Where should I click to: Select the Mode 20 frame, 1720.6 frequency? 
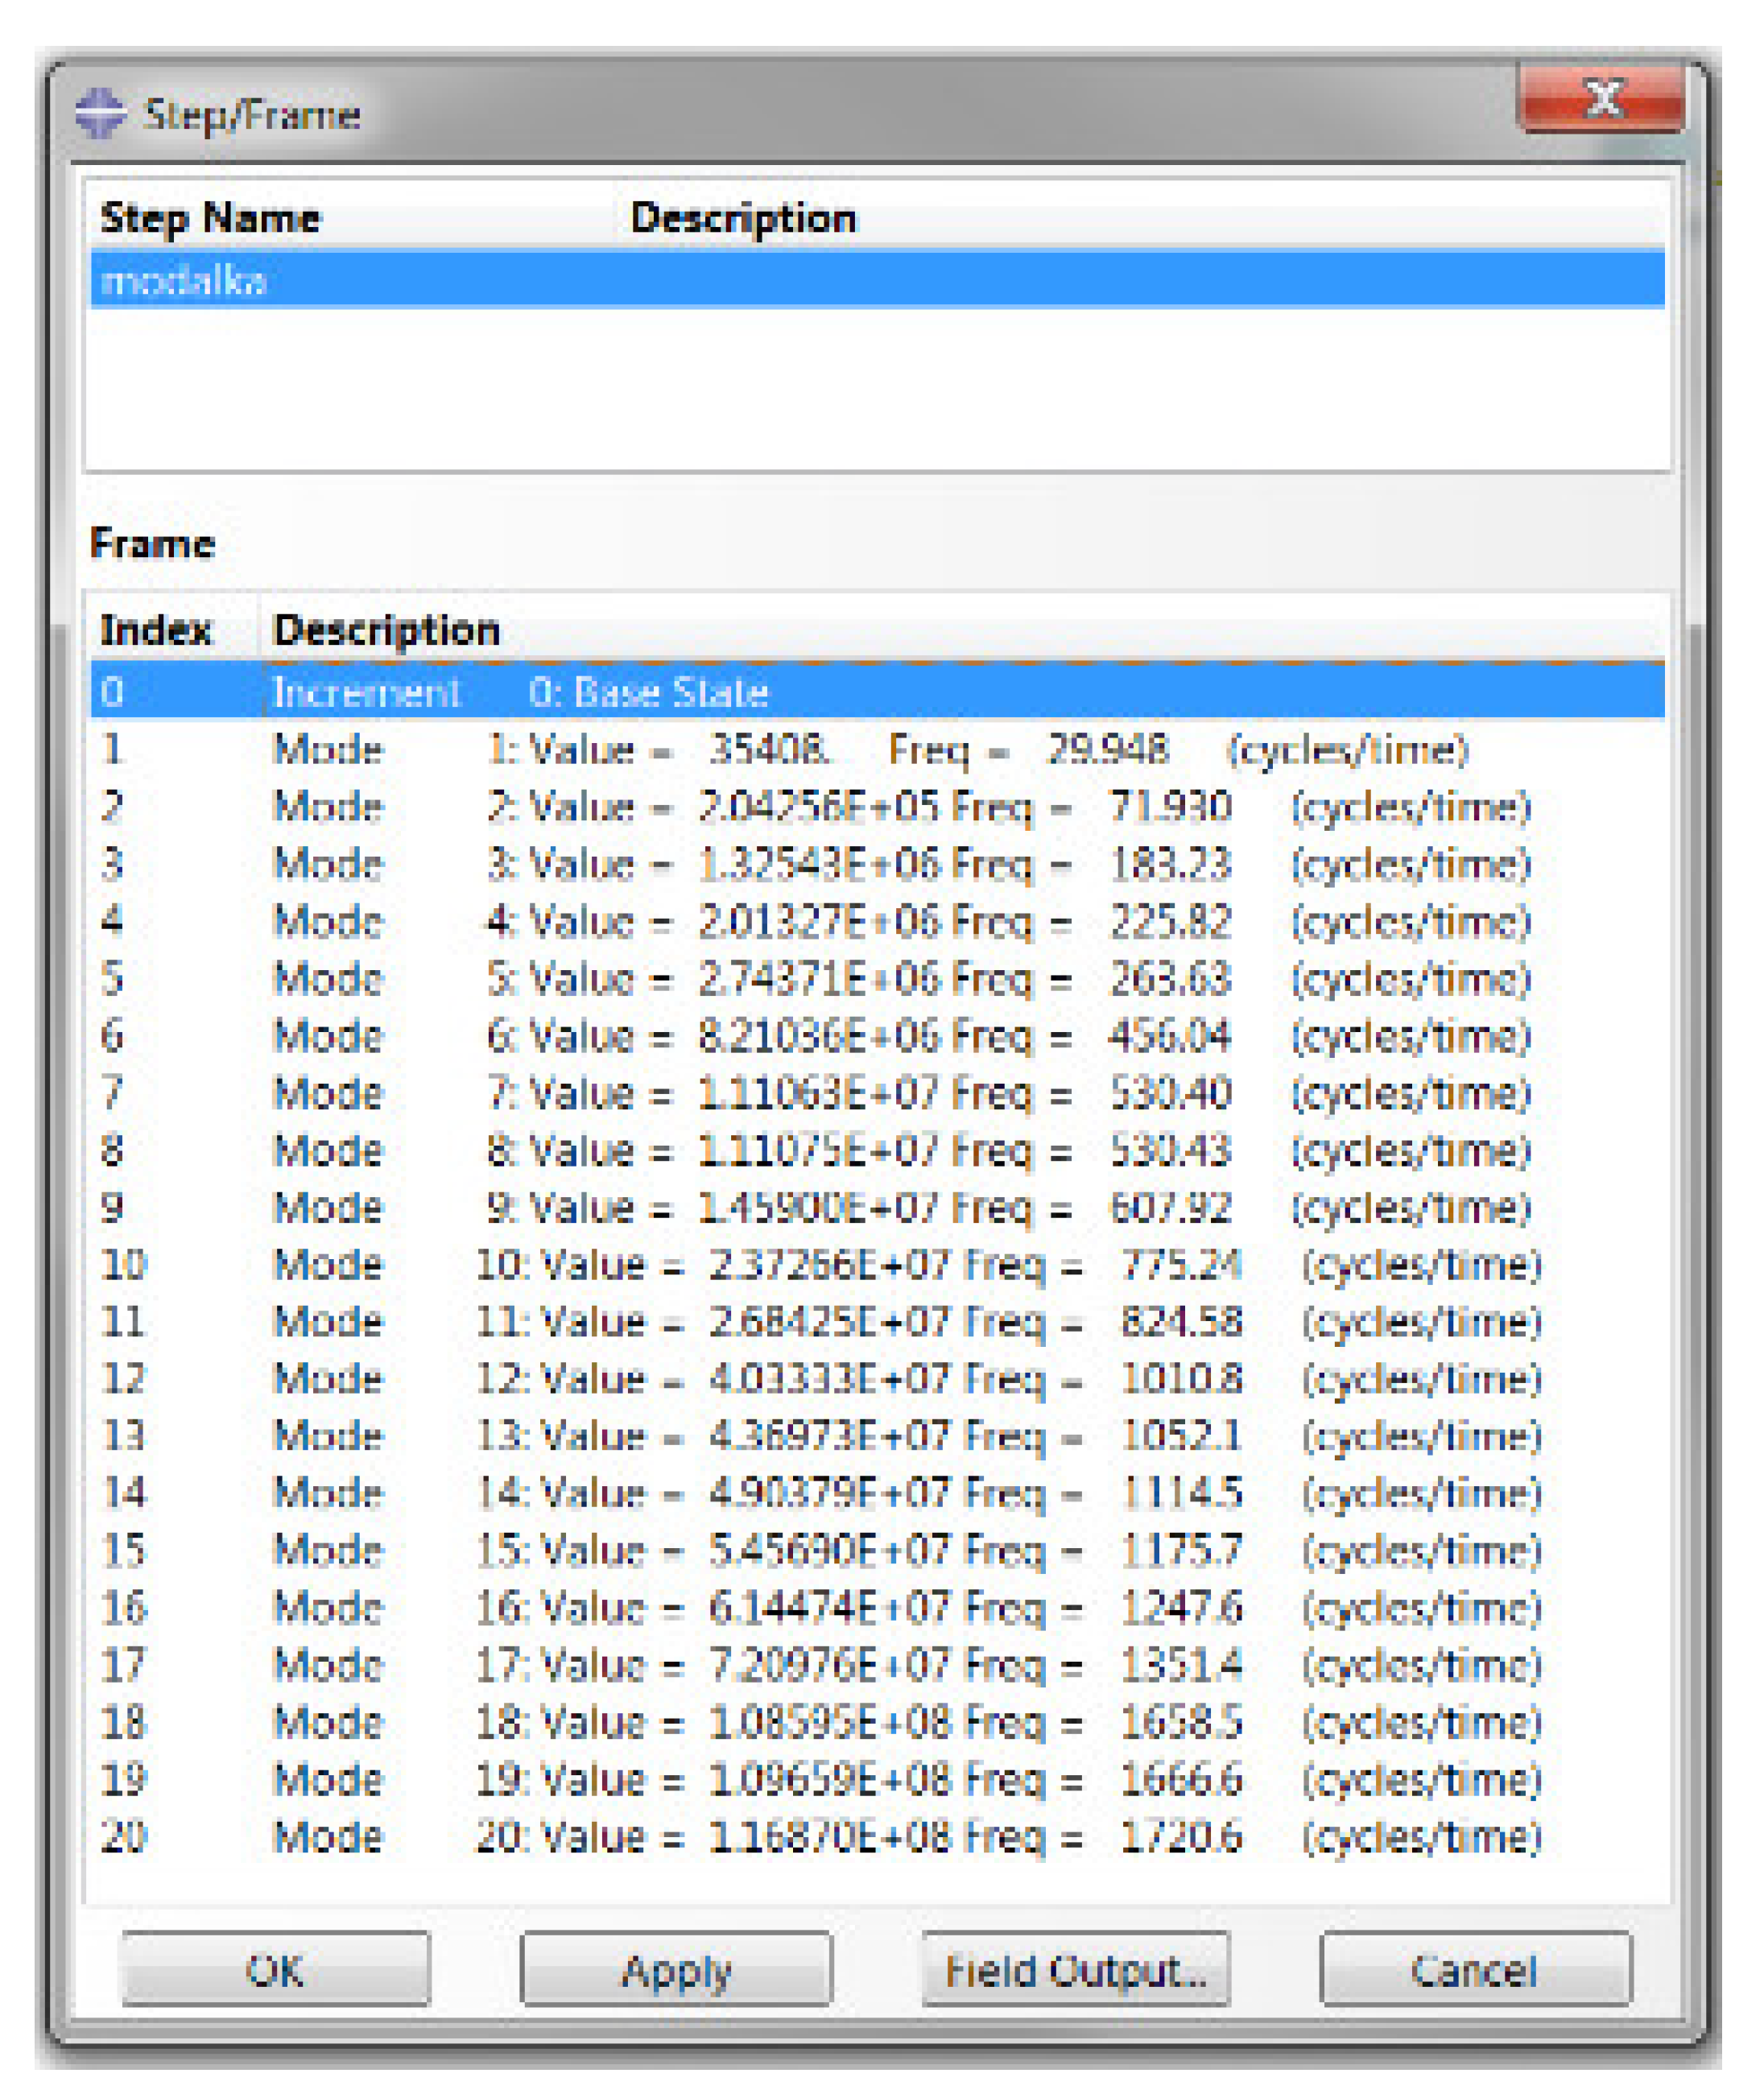pos(876,1837)
